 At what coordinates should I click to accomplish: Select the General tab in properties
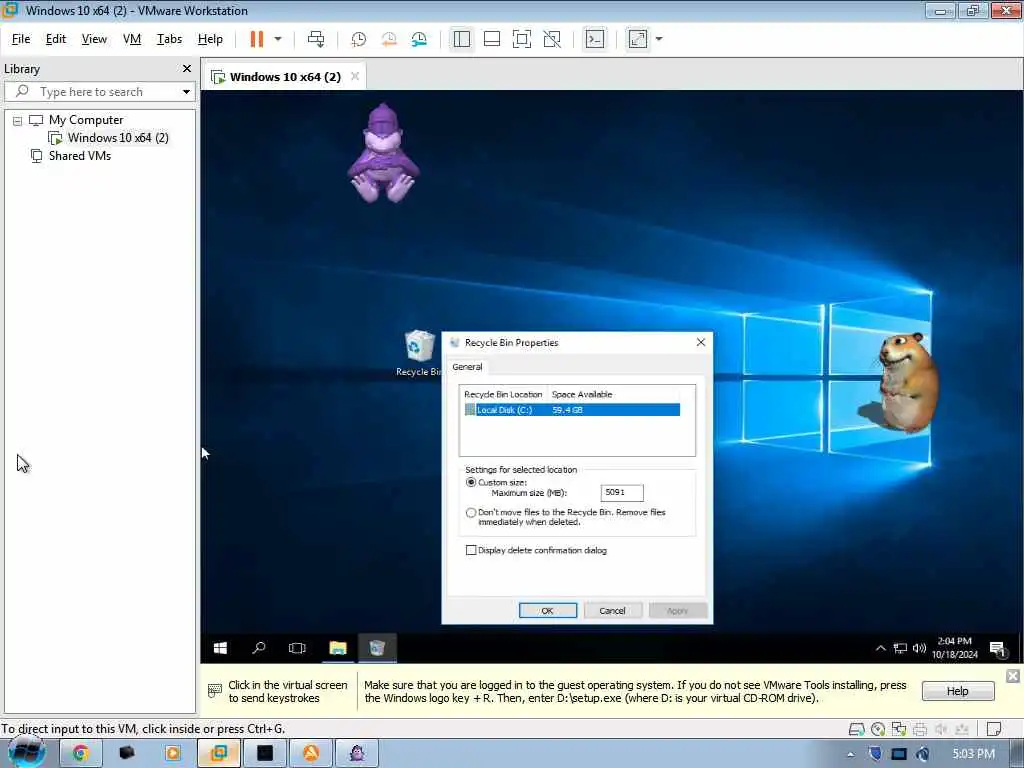coord(467,367)
